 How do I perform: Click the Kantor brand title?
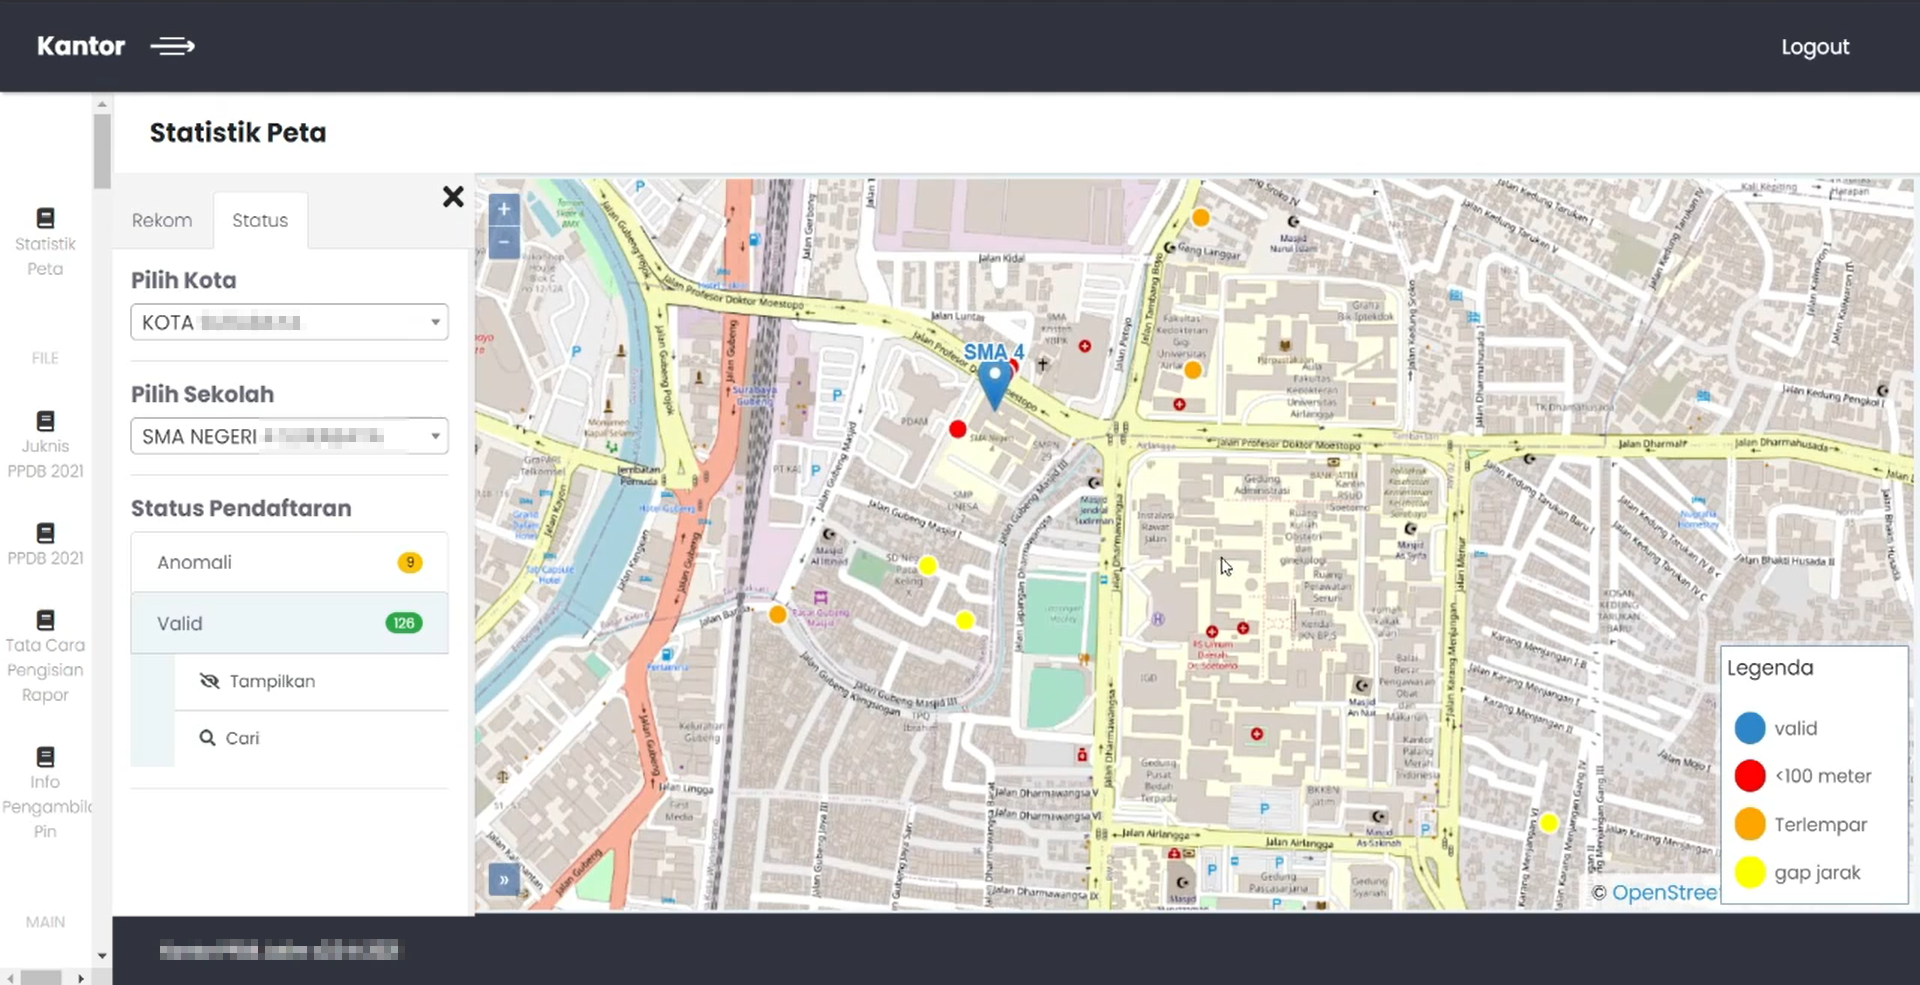81,46
